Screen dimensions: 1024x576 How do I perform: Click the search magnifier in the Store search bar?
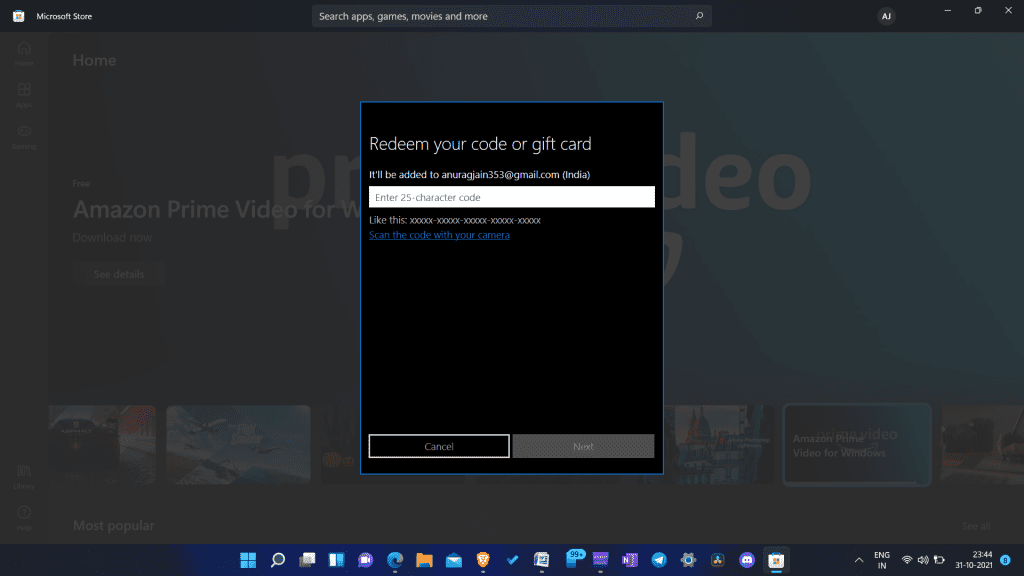point(699,16)
